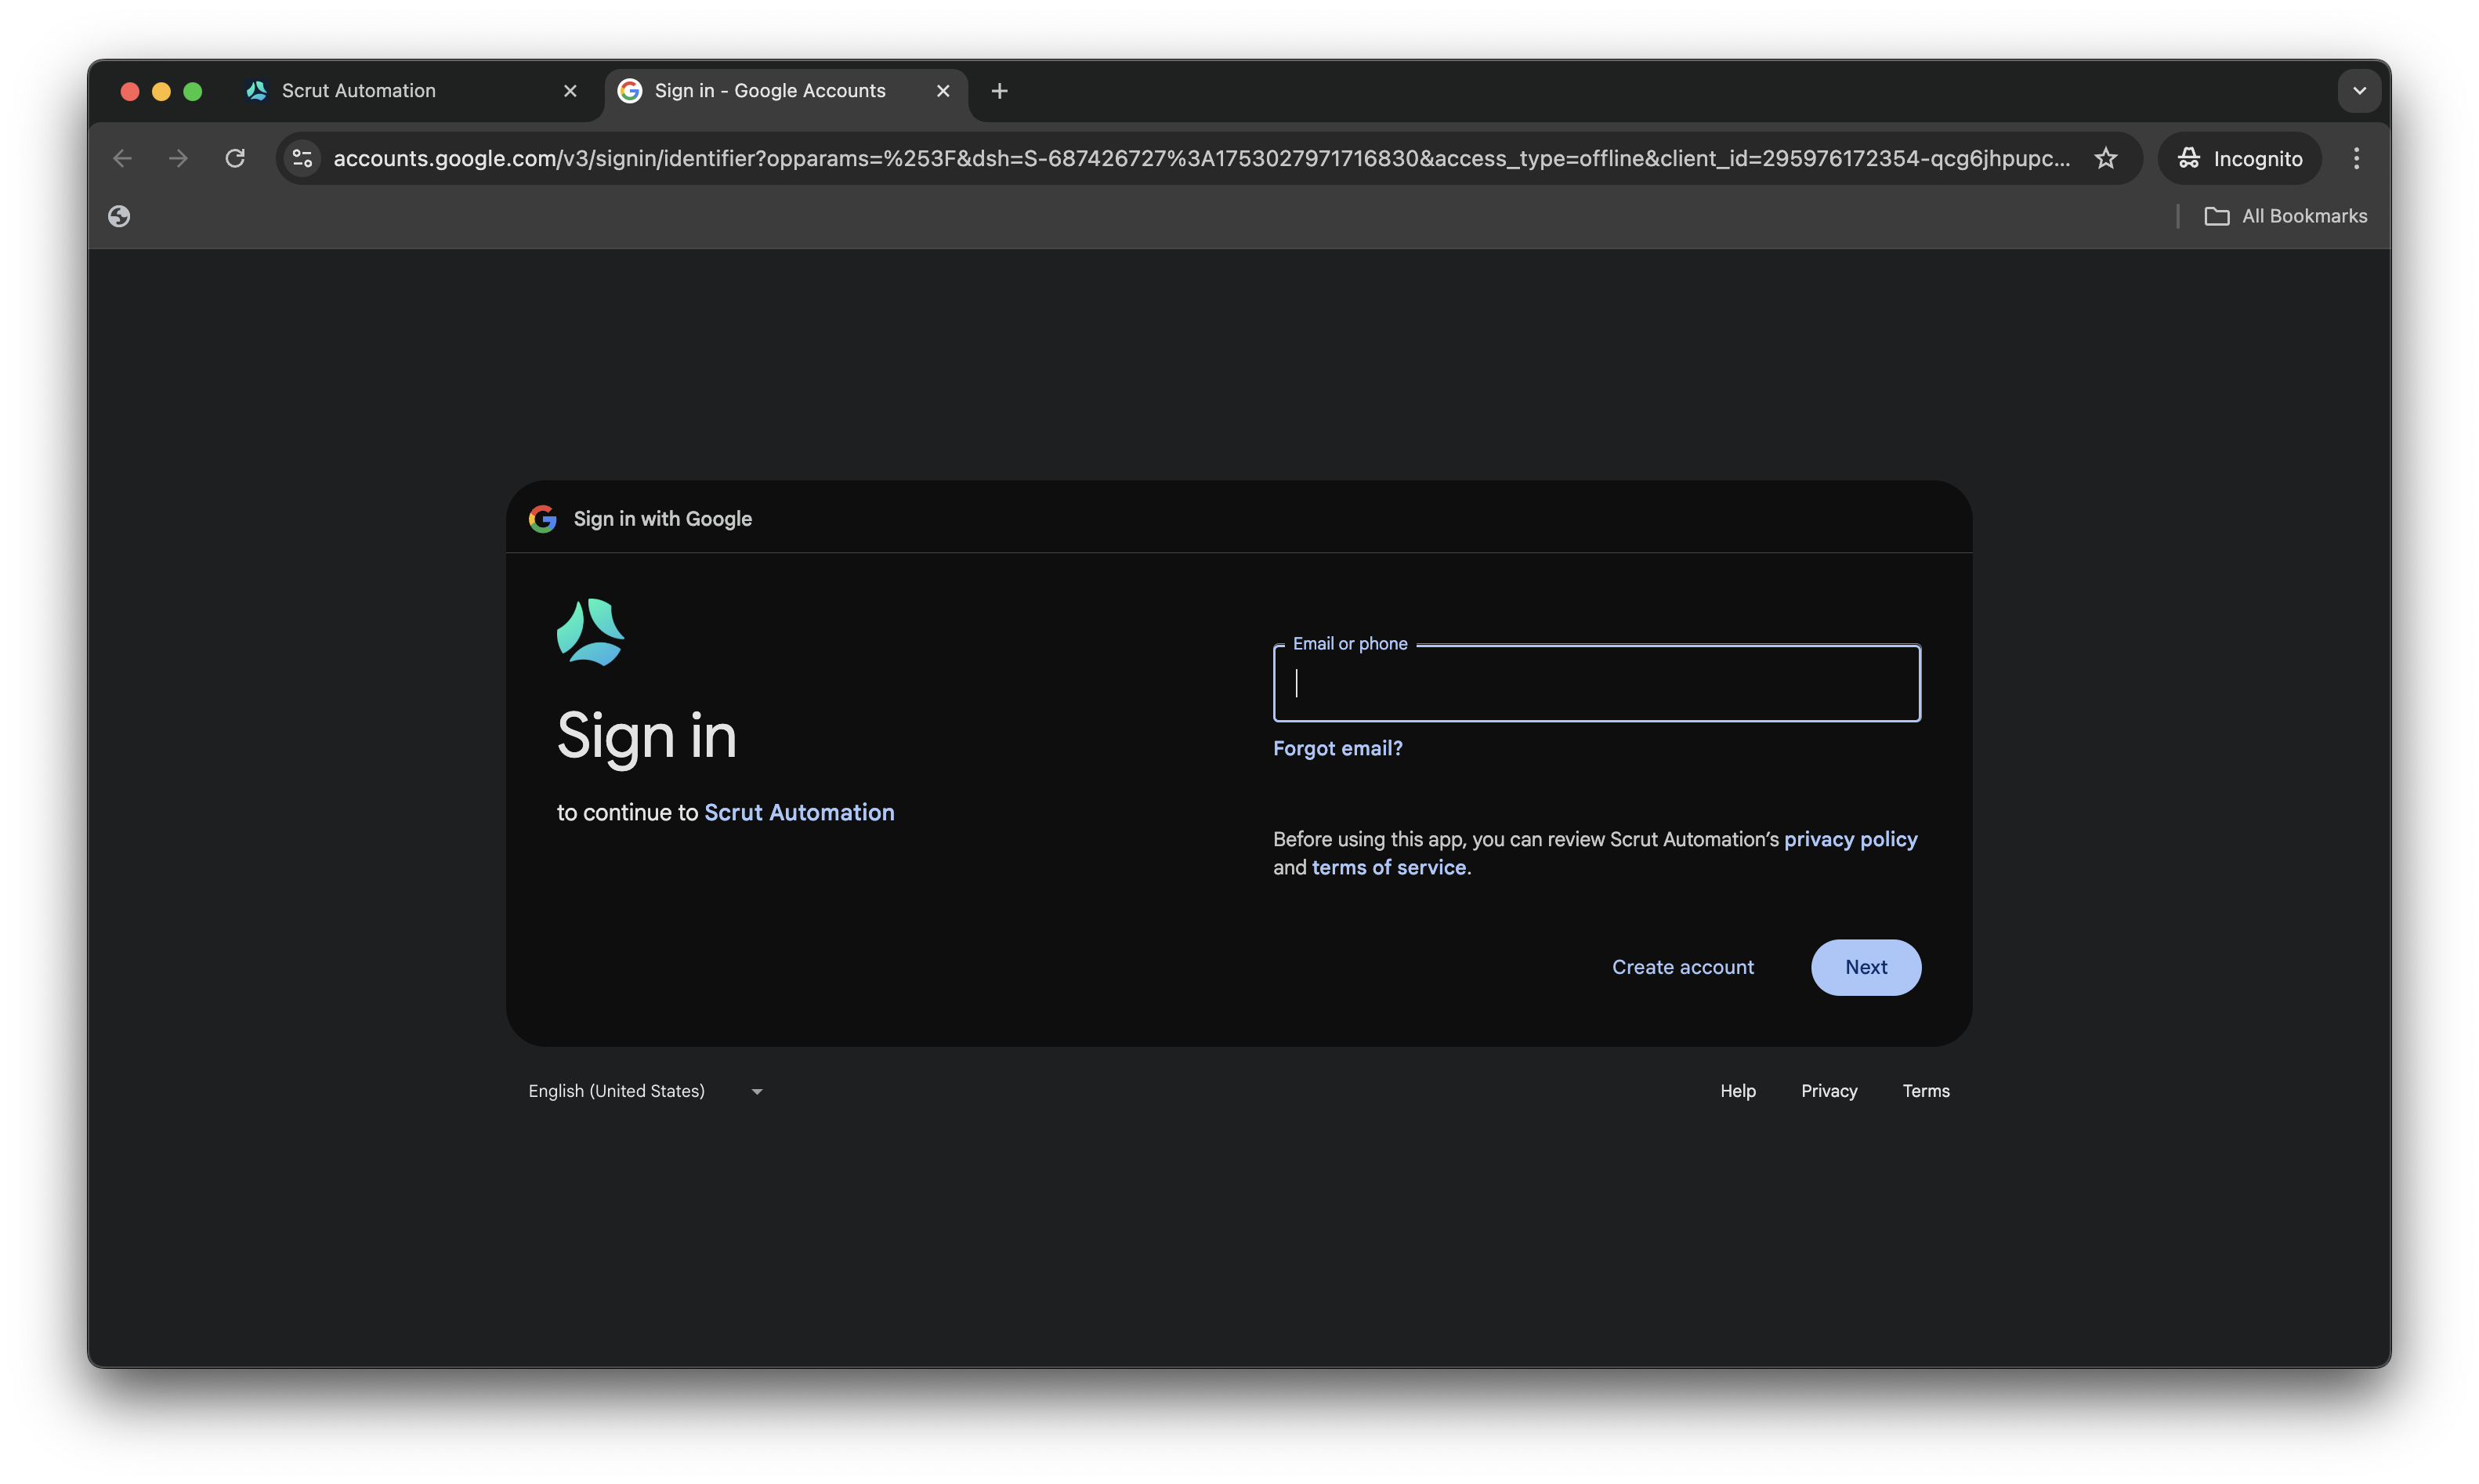Open the terms of service link
This screenshot has width=2479, height=1484.
[x=1389, y=867]
